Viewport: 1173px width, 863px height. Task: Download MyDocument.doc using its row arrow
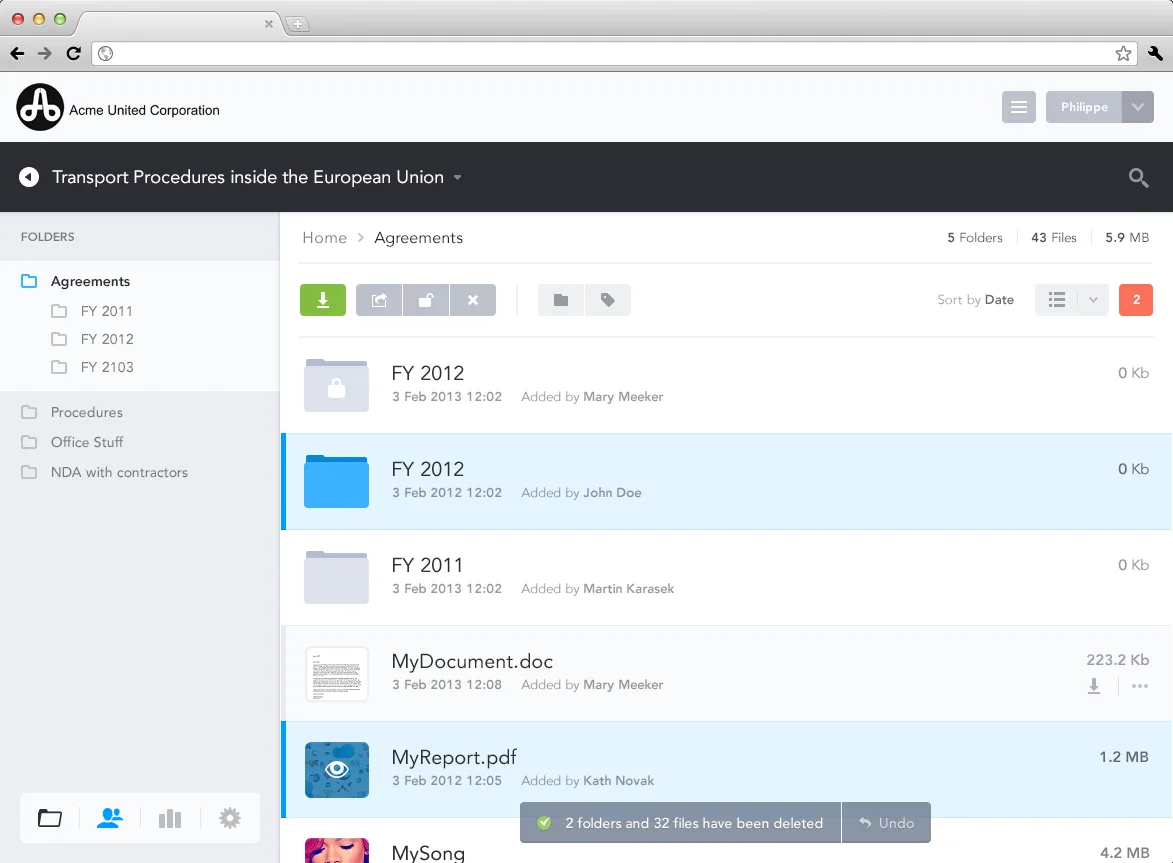1094,686
